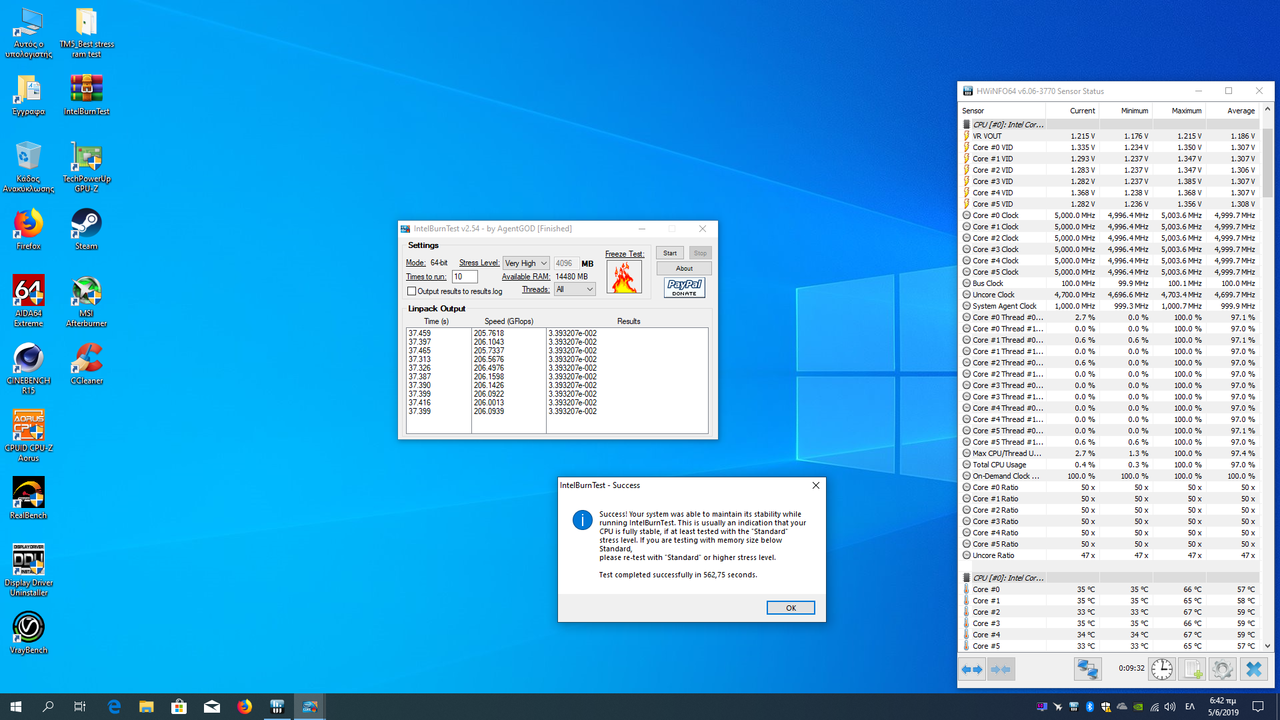The width and height of the screenshot is (1280, 720).
Task: Click the taskbar search icon
Action: point(48,706)
